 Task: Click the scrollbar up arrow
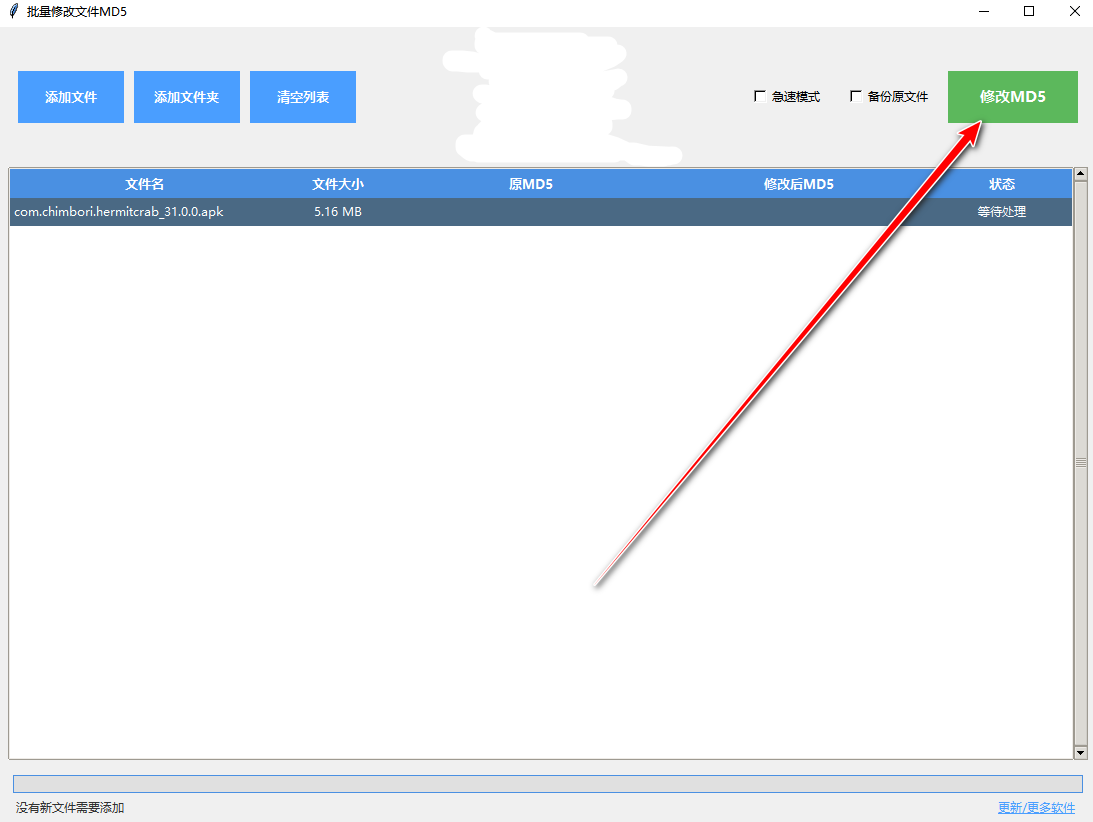[x=1080, y=175]
